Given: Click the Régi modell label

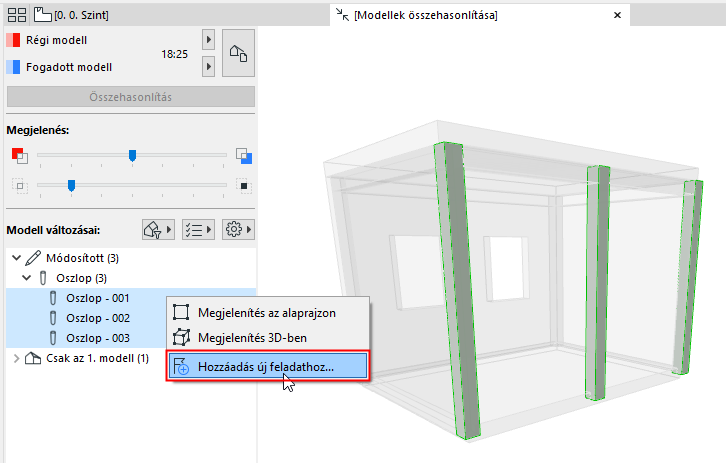Looking at the screenshot, I should coord(56,40).
